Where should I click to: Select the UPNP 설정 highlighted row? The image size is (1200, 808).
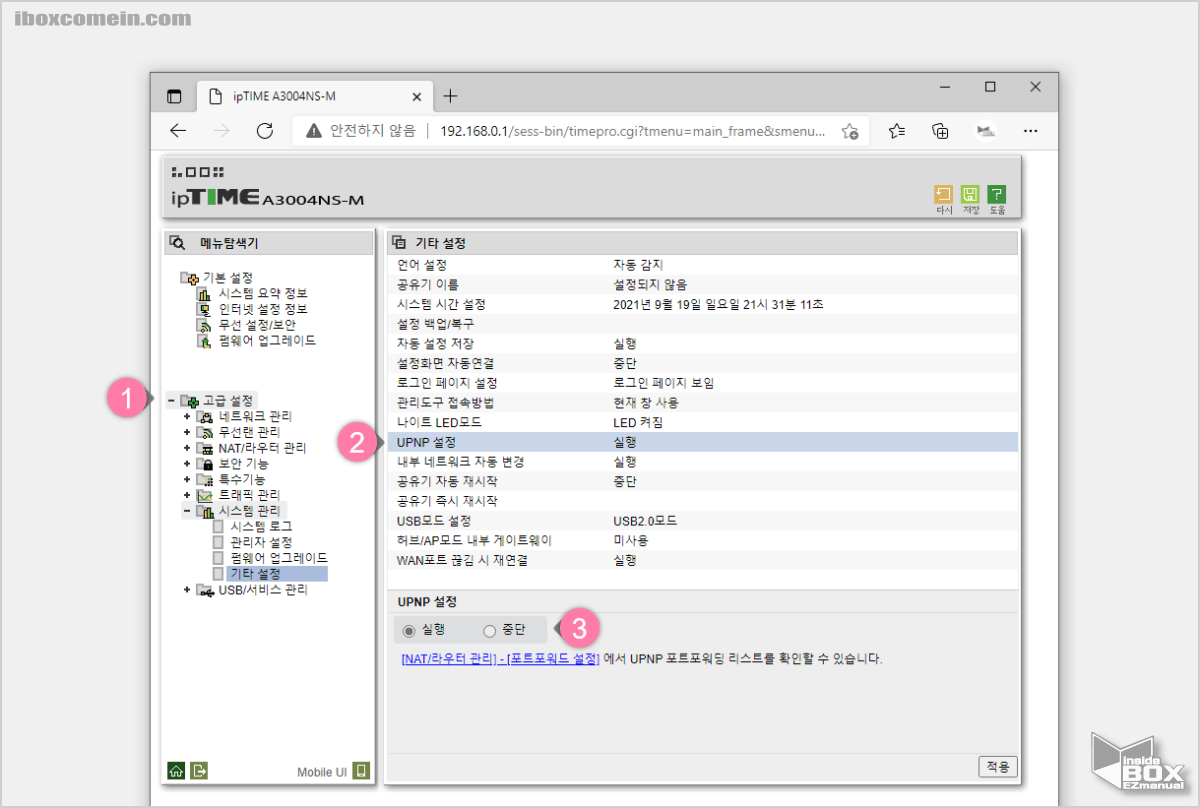(x=500, y=441)
